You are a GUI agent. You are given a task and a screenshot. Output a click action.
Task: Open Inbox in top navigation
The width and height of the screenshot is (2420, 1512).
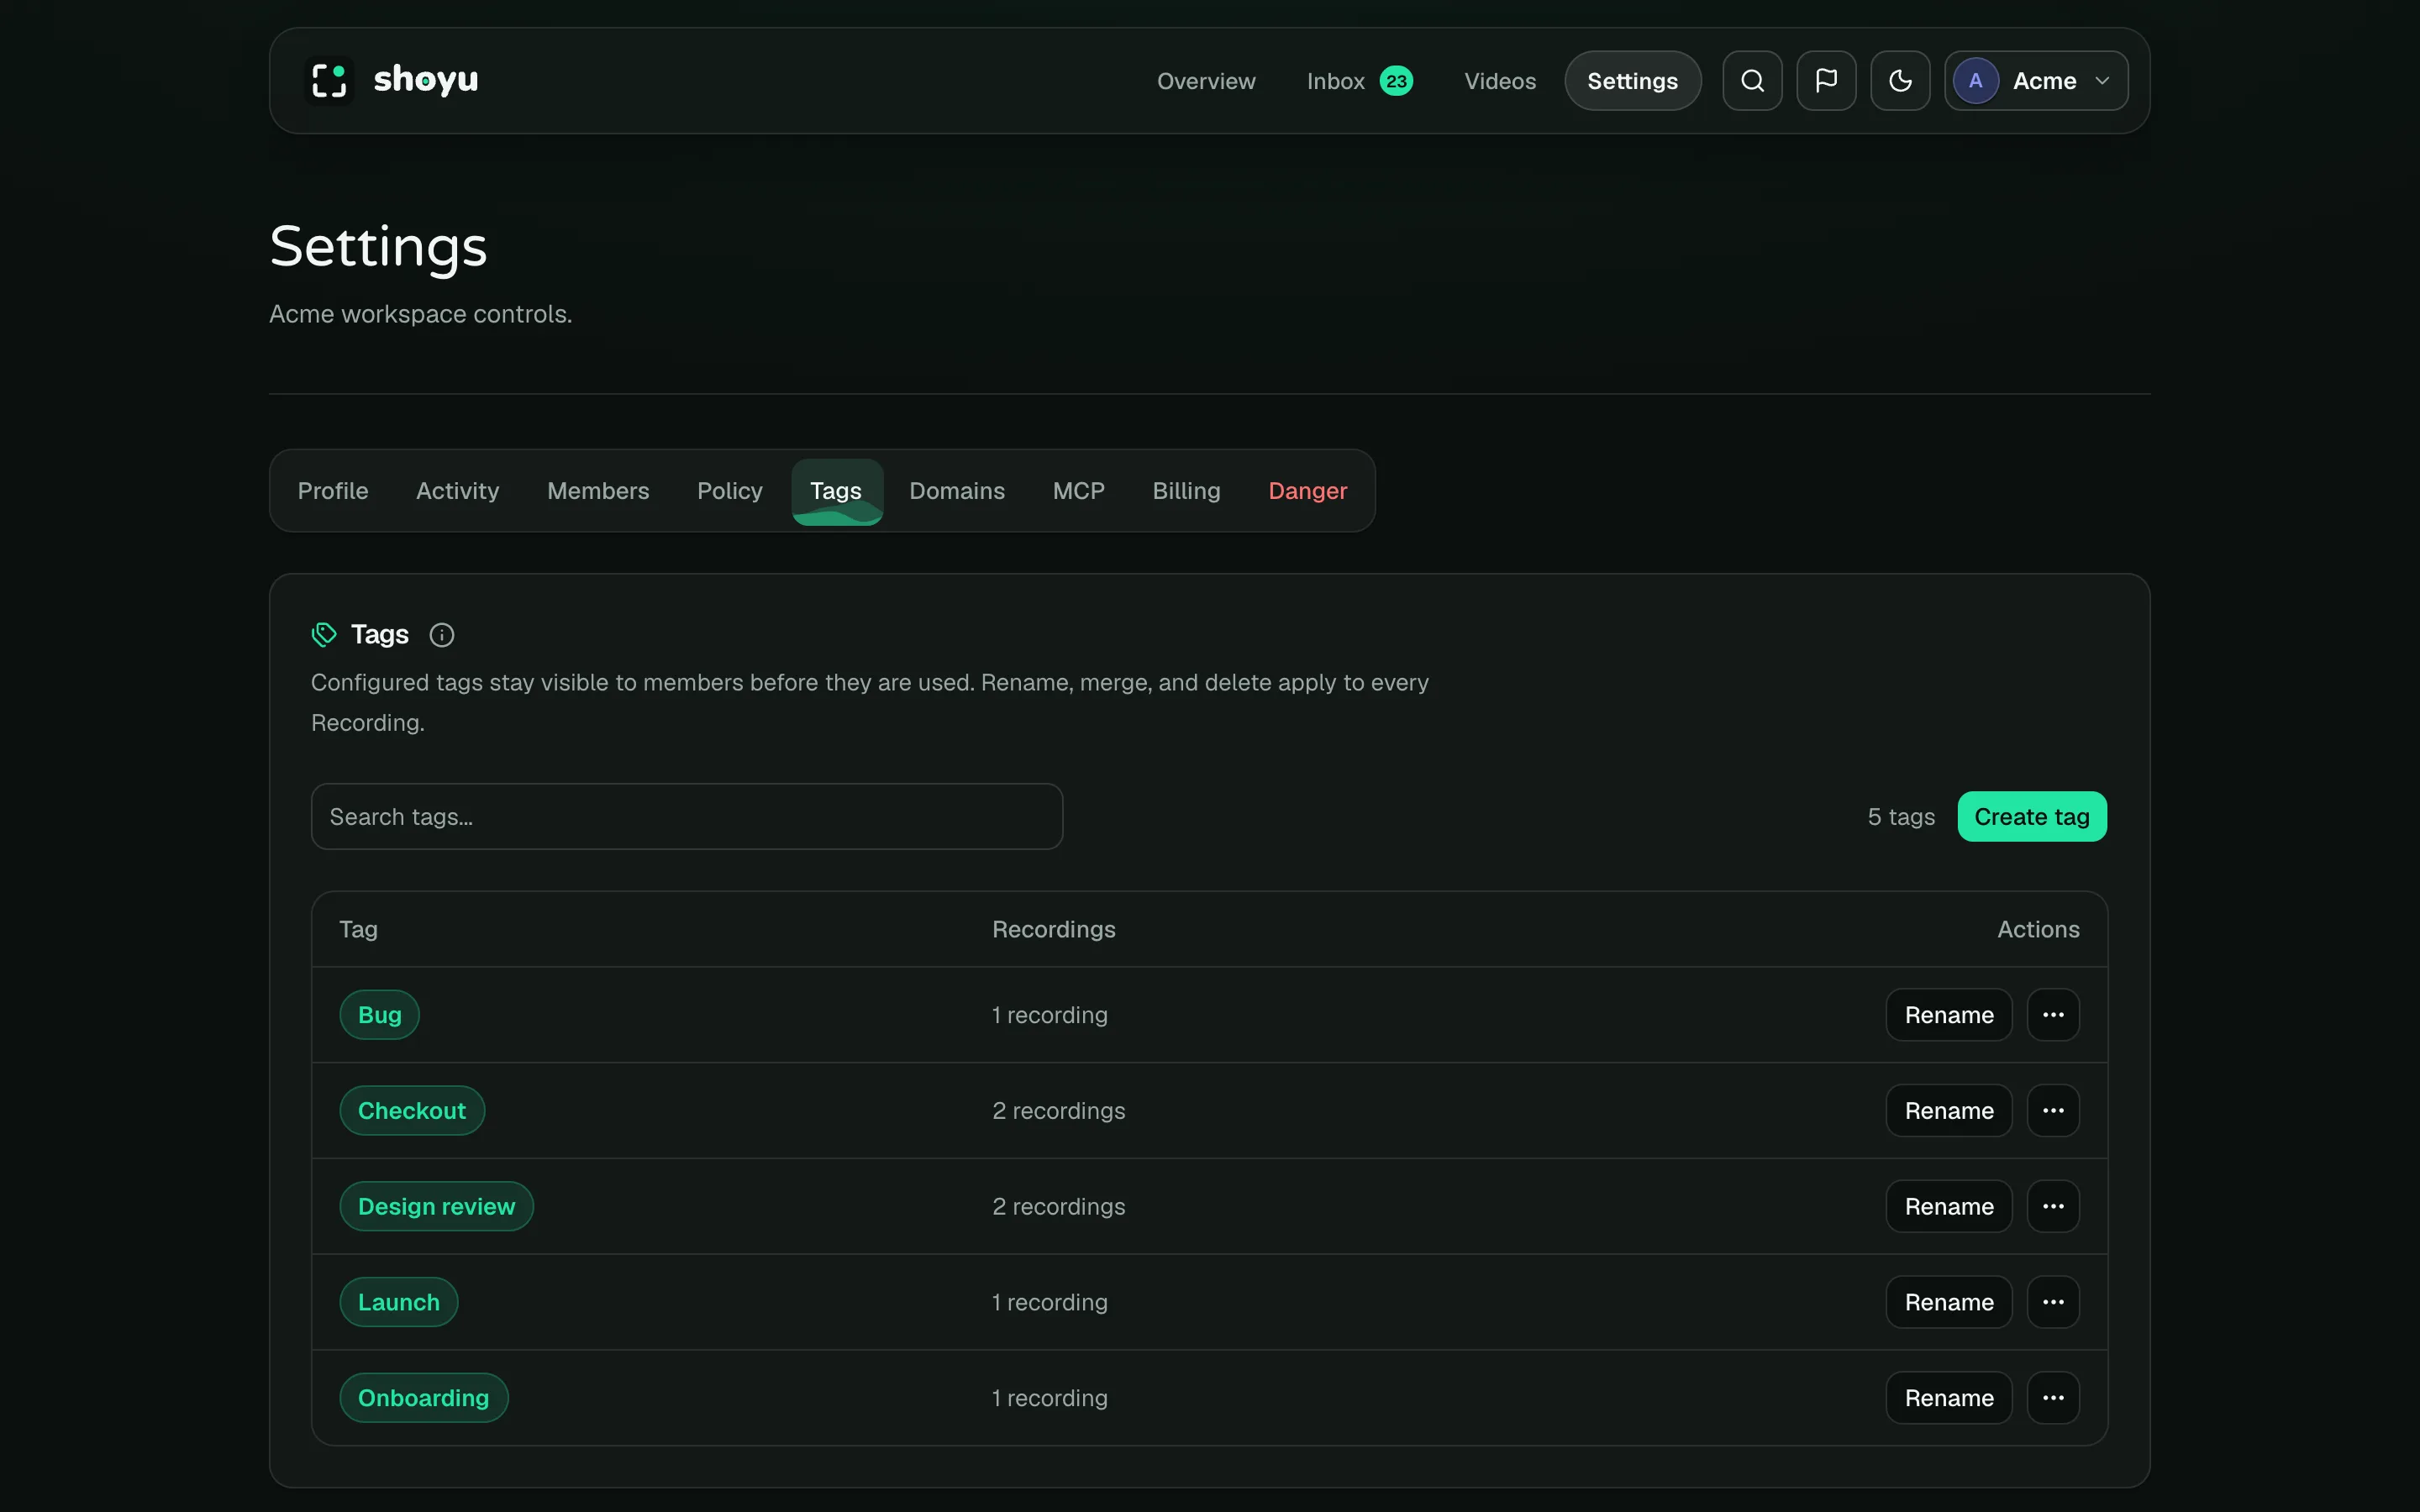1359,81
